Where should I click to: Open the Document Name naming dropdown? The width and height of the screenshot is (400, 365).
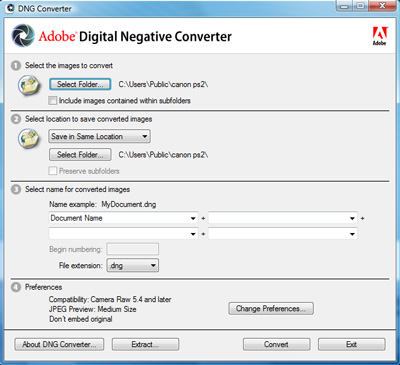click(124, 218)
